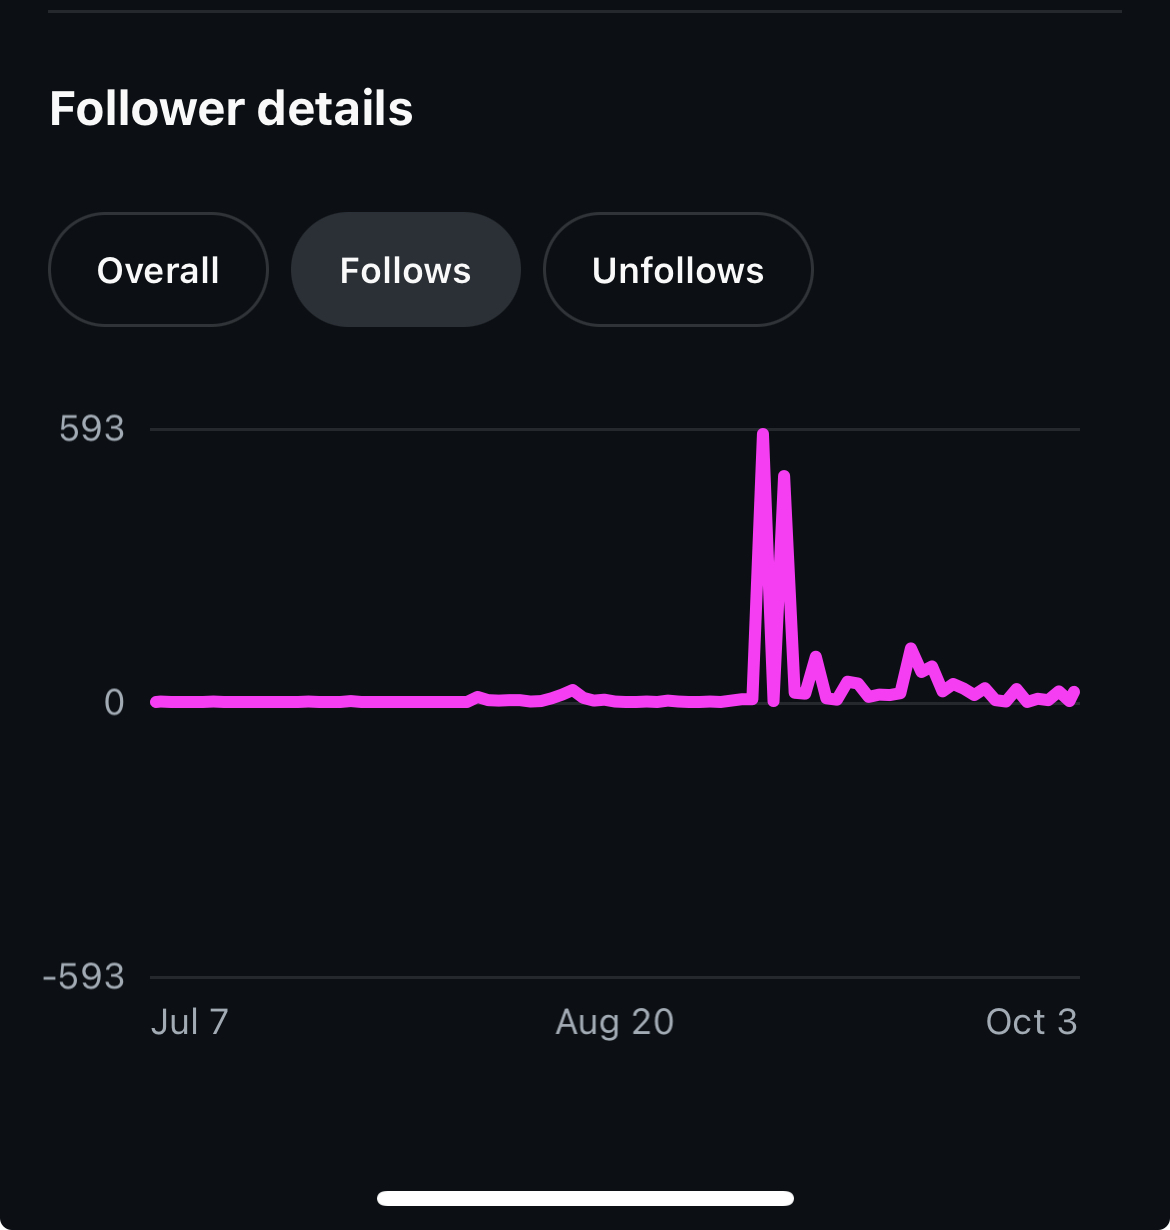1170x1230 pixels.
Task: Click the 593 y-axis label
Action: [92, 429]
